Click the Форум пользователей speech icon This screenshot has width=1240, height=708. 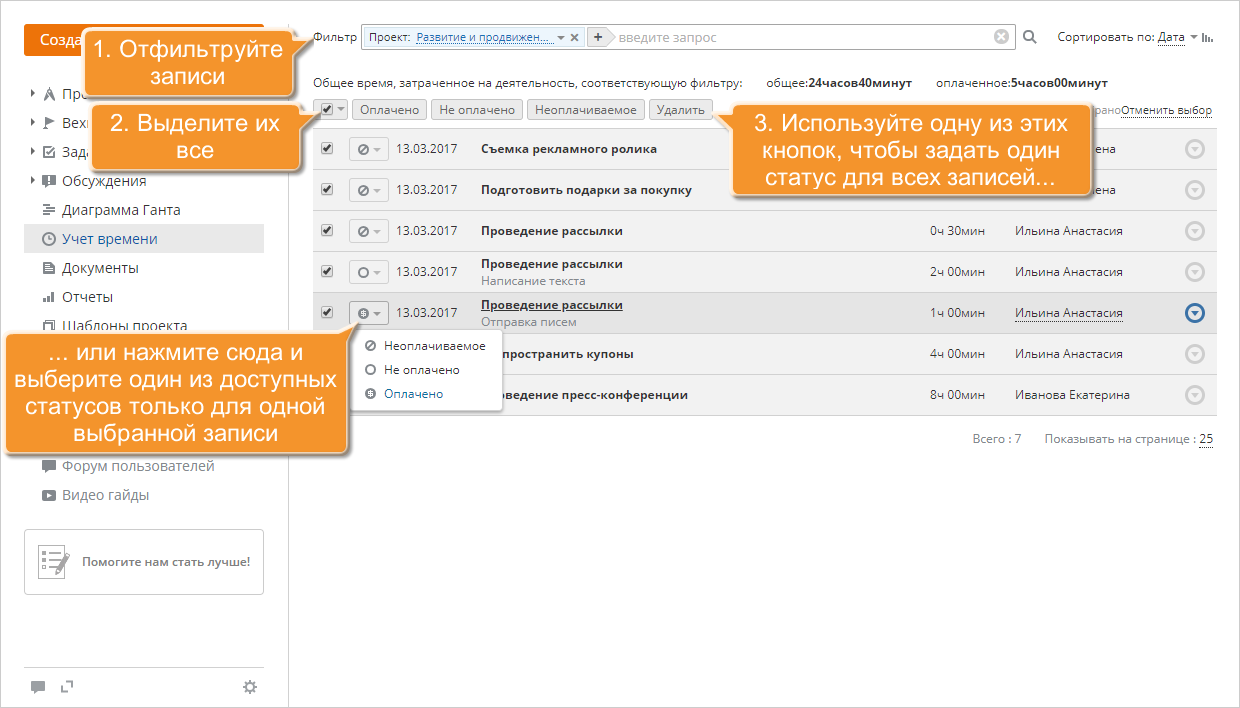coord(49,466)
